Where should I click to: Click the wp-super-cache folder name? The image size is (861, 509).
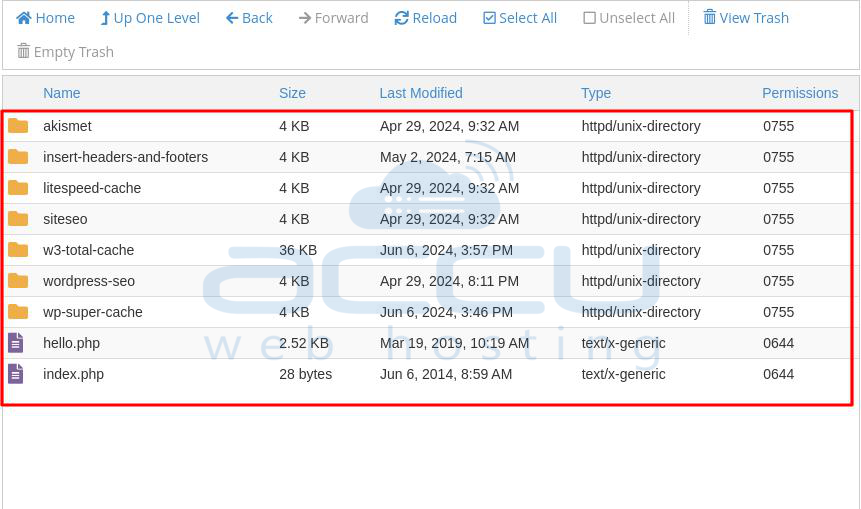point(93,312)
